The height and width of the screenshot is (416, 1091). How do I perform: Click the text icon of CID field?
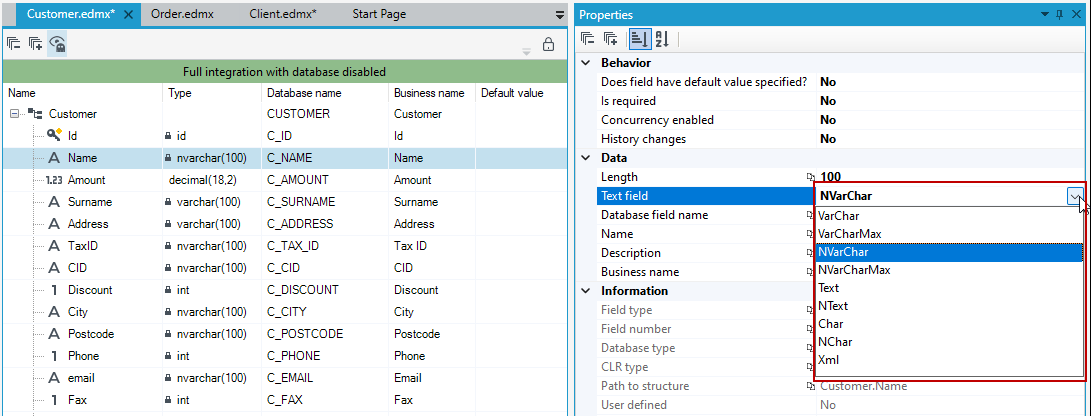tap(54, 268)
